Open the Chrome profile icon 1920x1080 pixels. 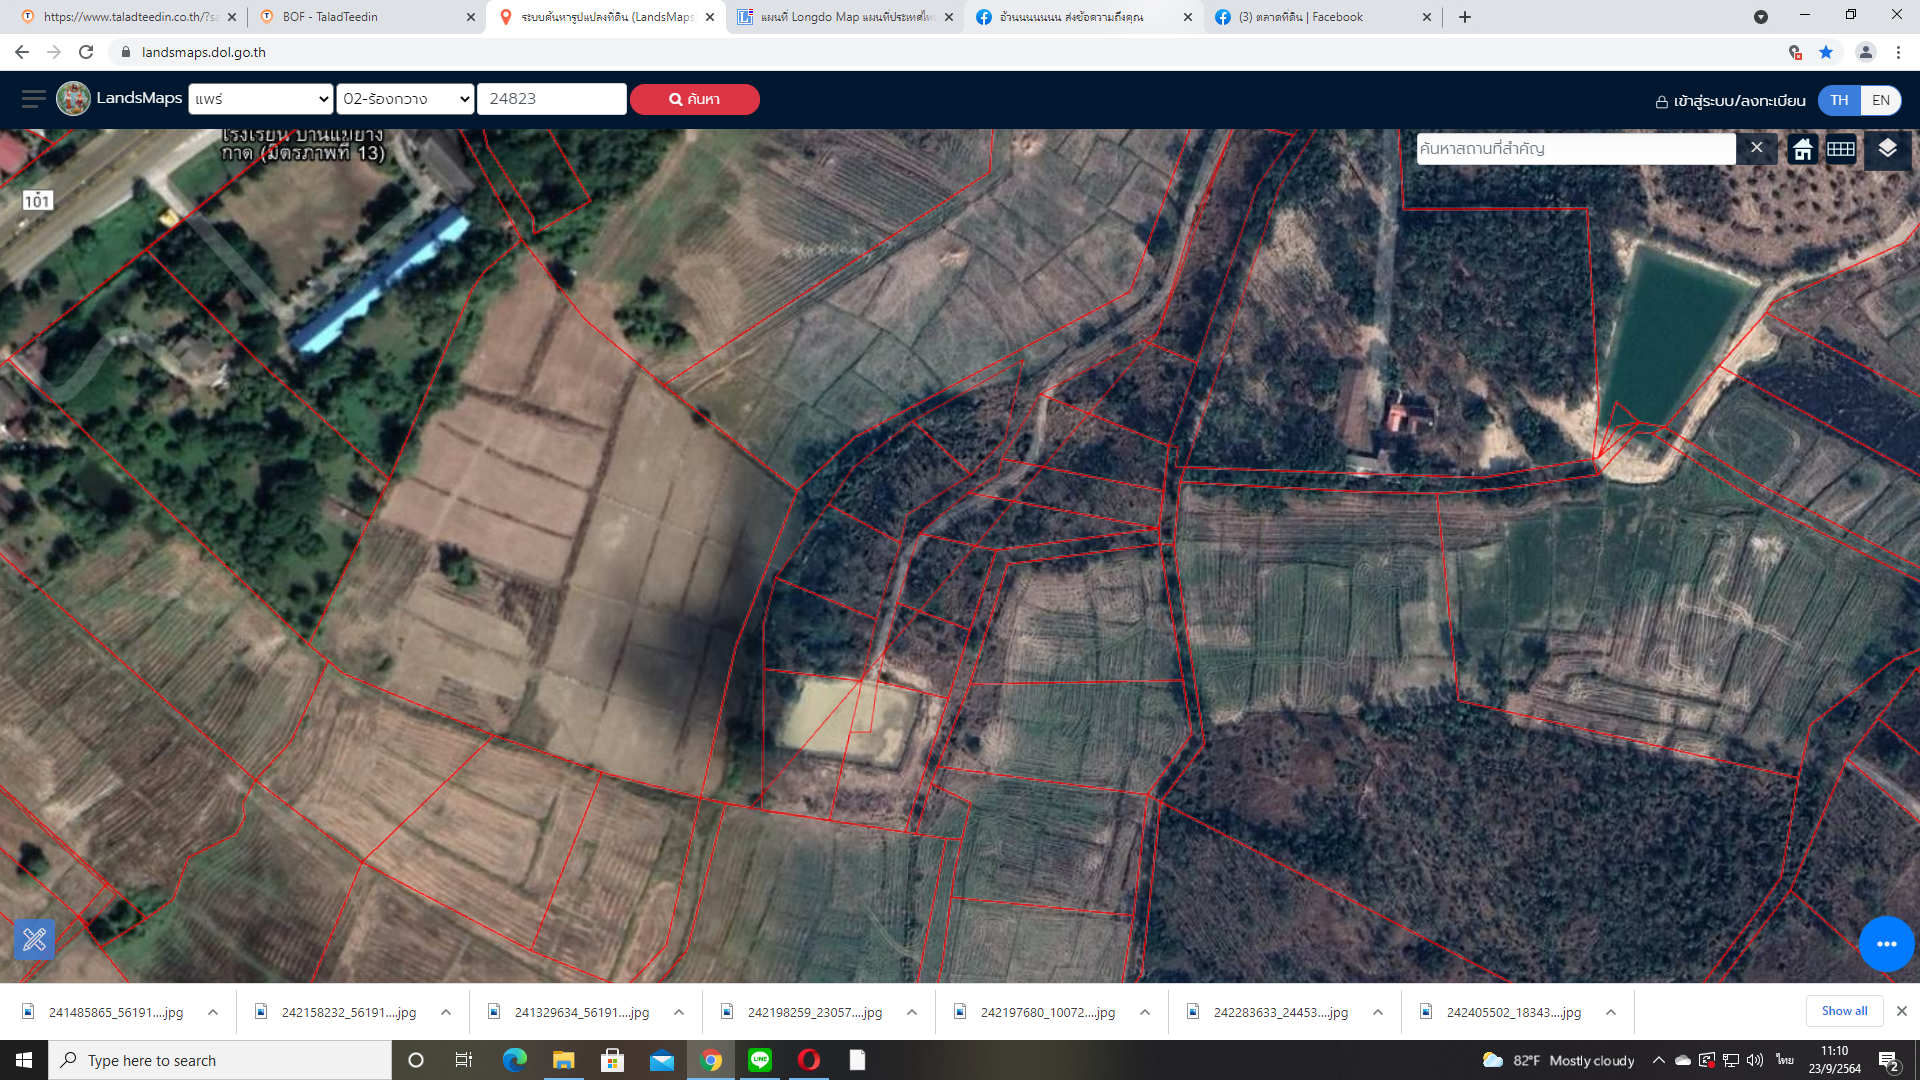(1865, 52)
